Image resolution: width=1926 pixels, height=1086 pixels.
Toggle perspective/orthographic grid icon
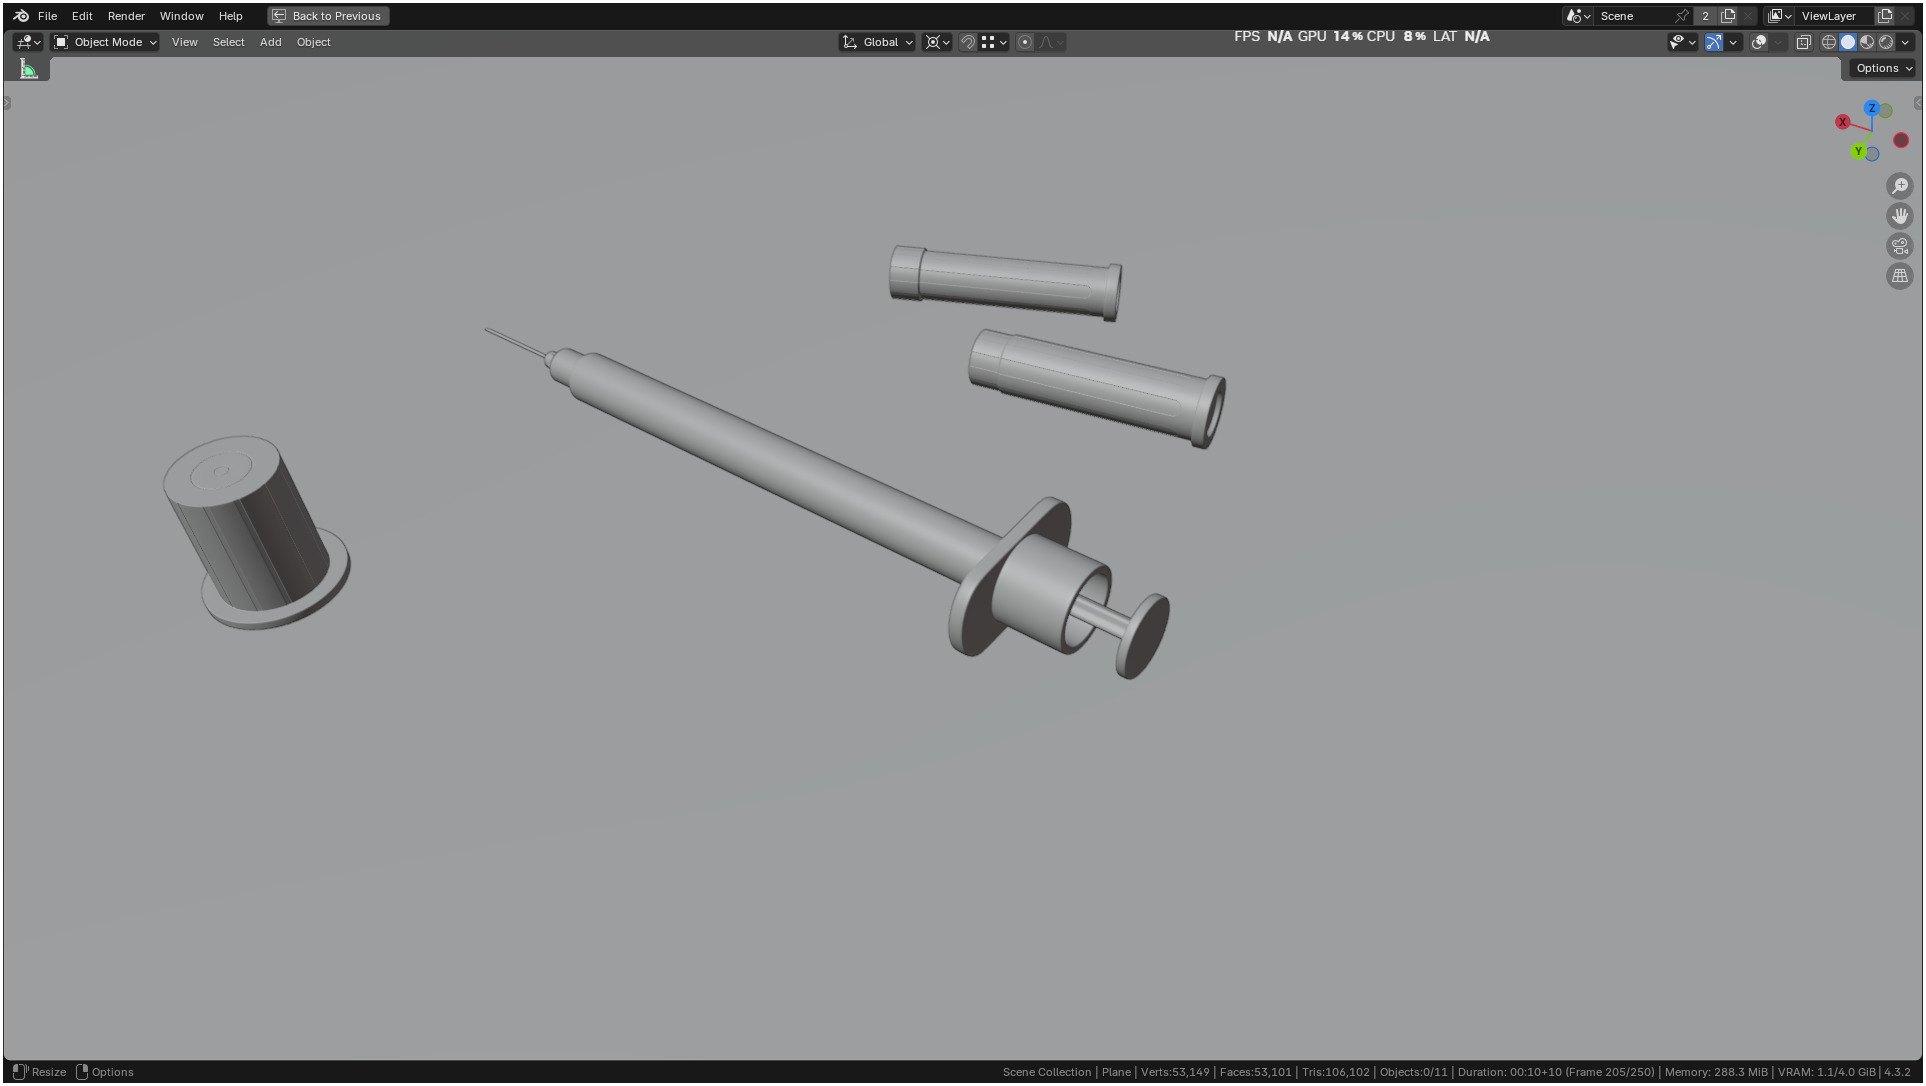[x=1899, y=276]
